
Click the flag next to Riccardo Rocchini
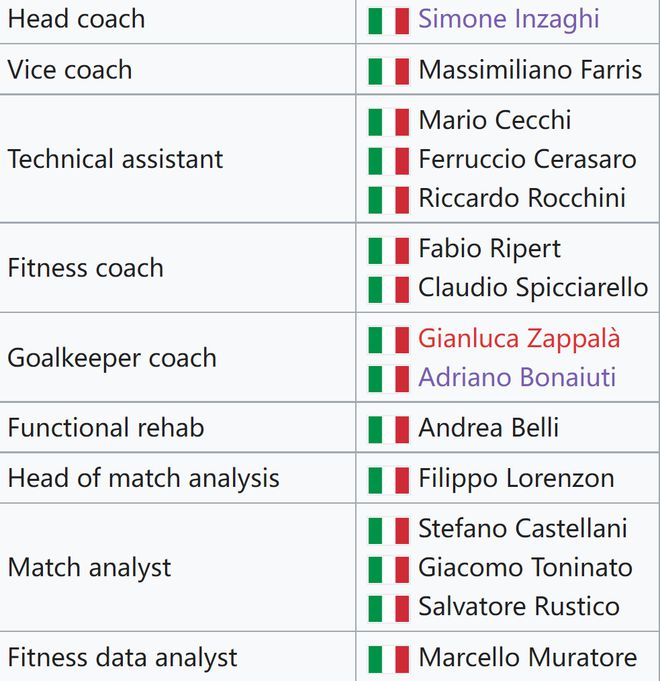click(x=388, y=199)
